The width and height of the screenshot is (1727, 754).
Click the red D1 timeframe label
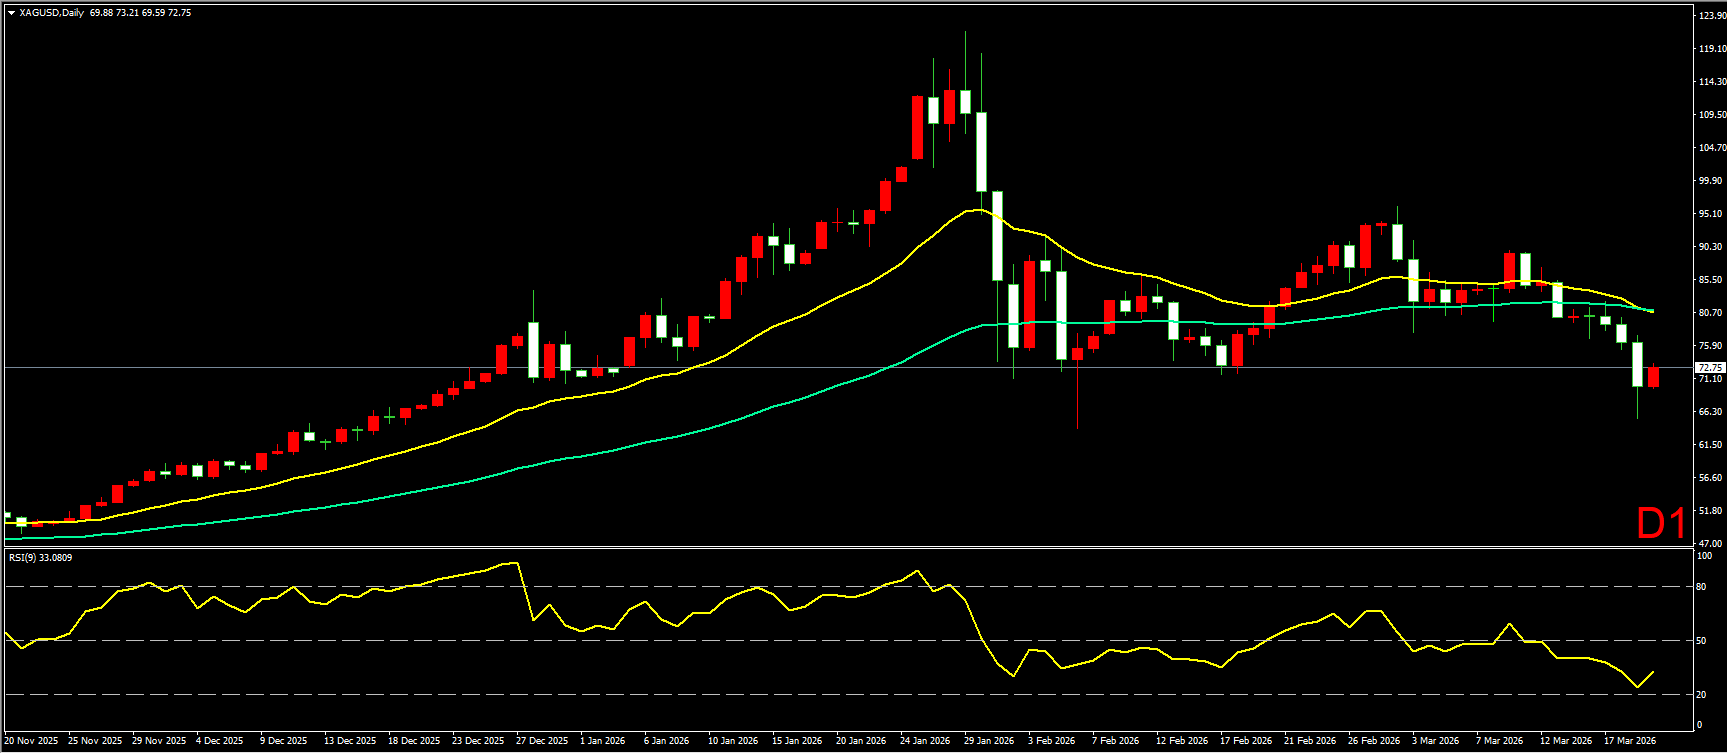[x=1661, y=523]
